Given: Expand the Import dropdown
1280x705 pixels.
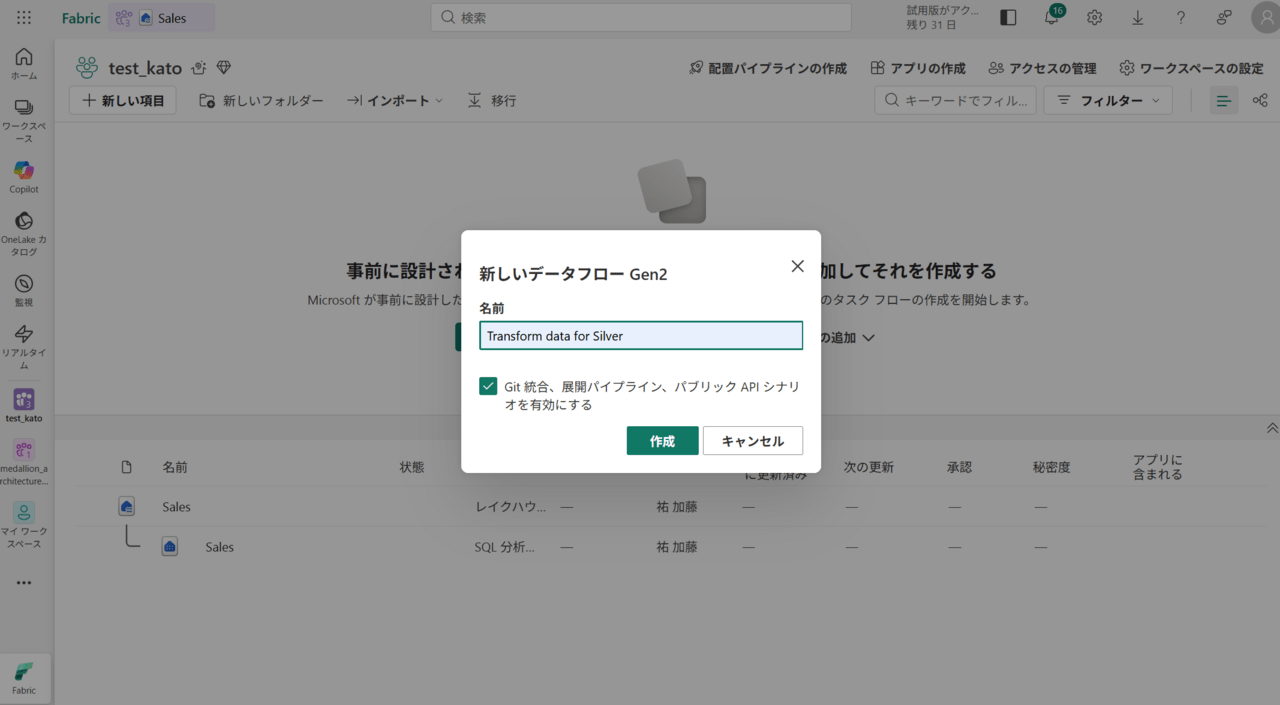Looking at the screenshot, I should pyautogui.click(x=395, y=100).
